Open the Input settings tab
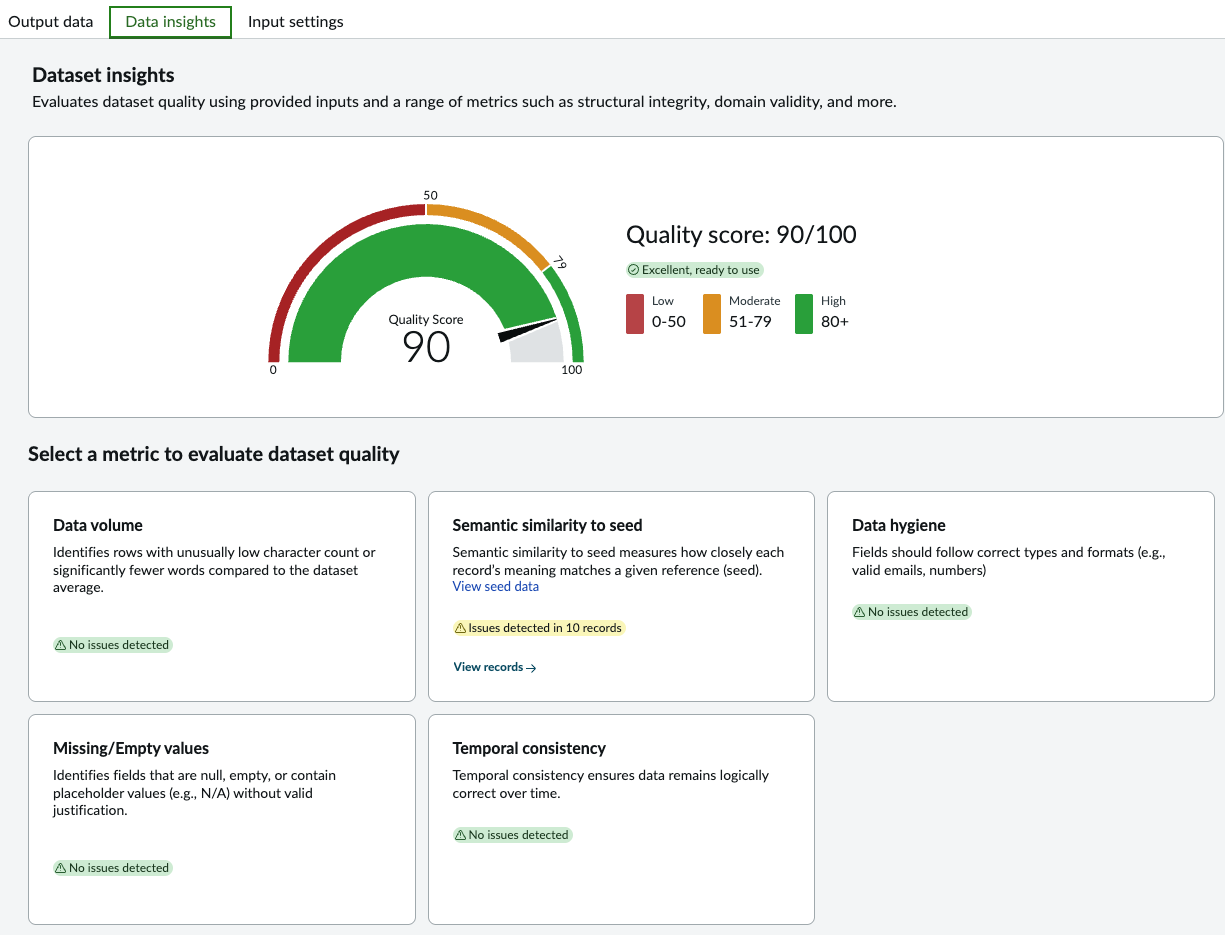The image size is (1225, 935). tap(296, 21)
